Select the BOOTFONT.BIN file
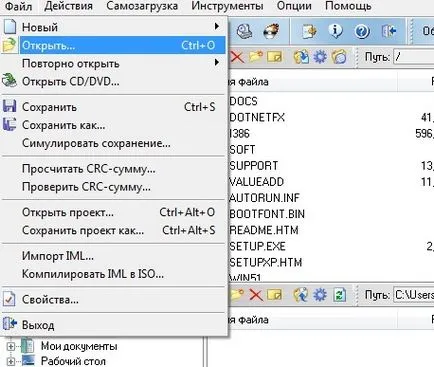The height and width of the screenshot is (367, 434). click(x=267, y=214)
